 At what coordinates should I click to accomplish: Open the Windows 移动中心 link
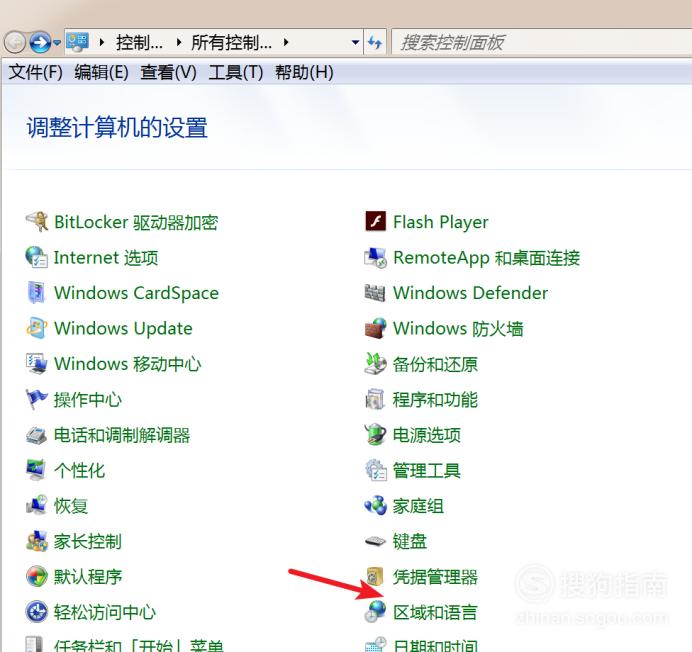(x=128, y=364)
